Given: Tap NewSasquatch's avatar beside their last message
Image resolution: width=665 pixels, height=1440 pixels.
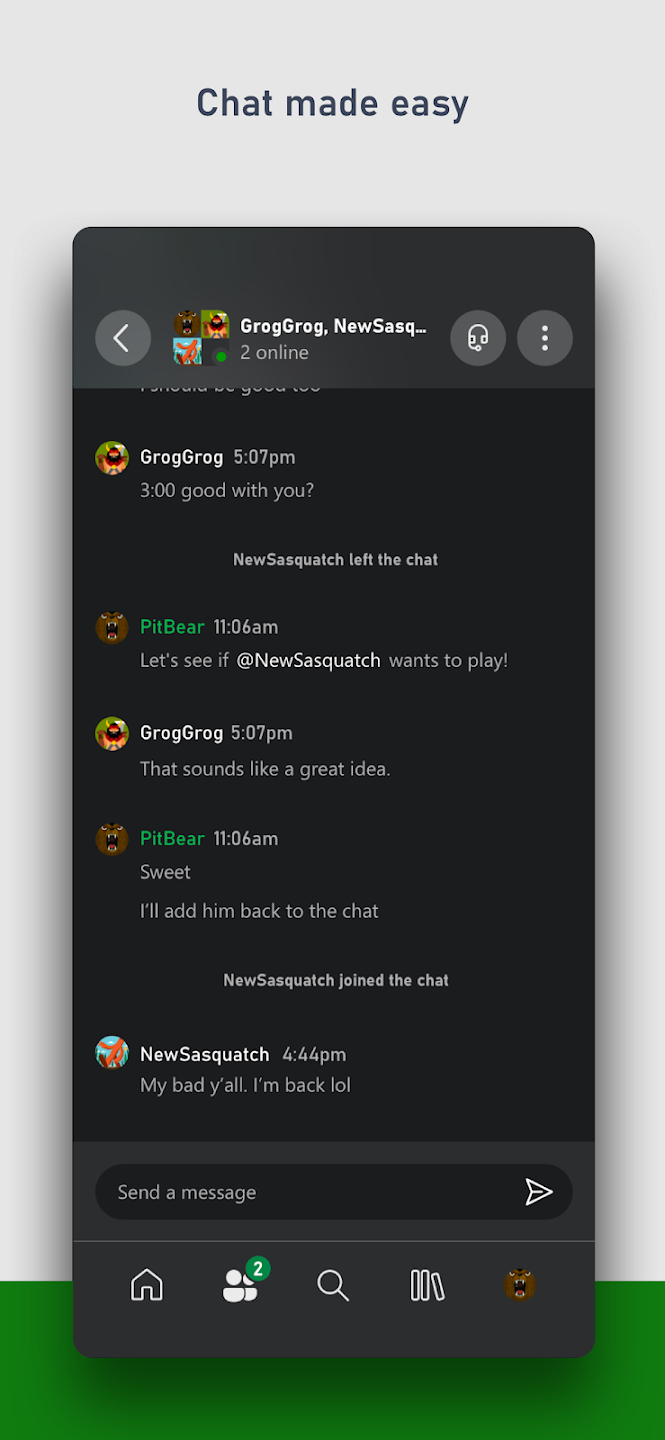Looking at the screenshot, I should (x=112, y=1052).
